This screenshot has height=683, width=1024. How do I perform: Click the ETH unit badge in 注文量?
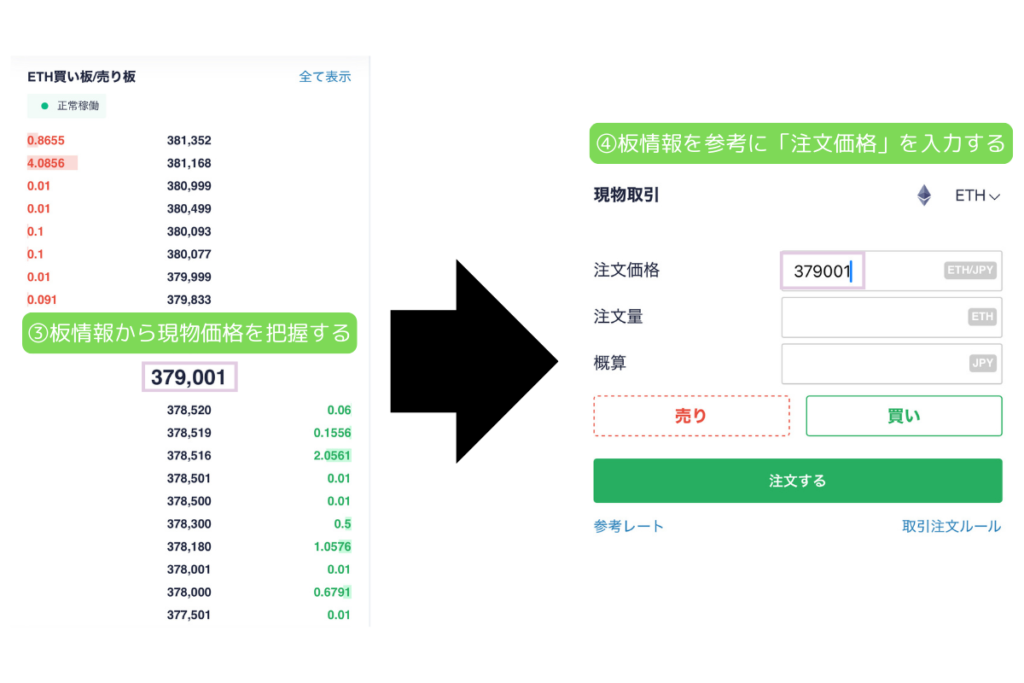(x=982, y=317)
